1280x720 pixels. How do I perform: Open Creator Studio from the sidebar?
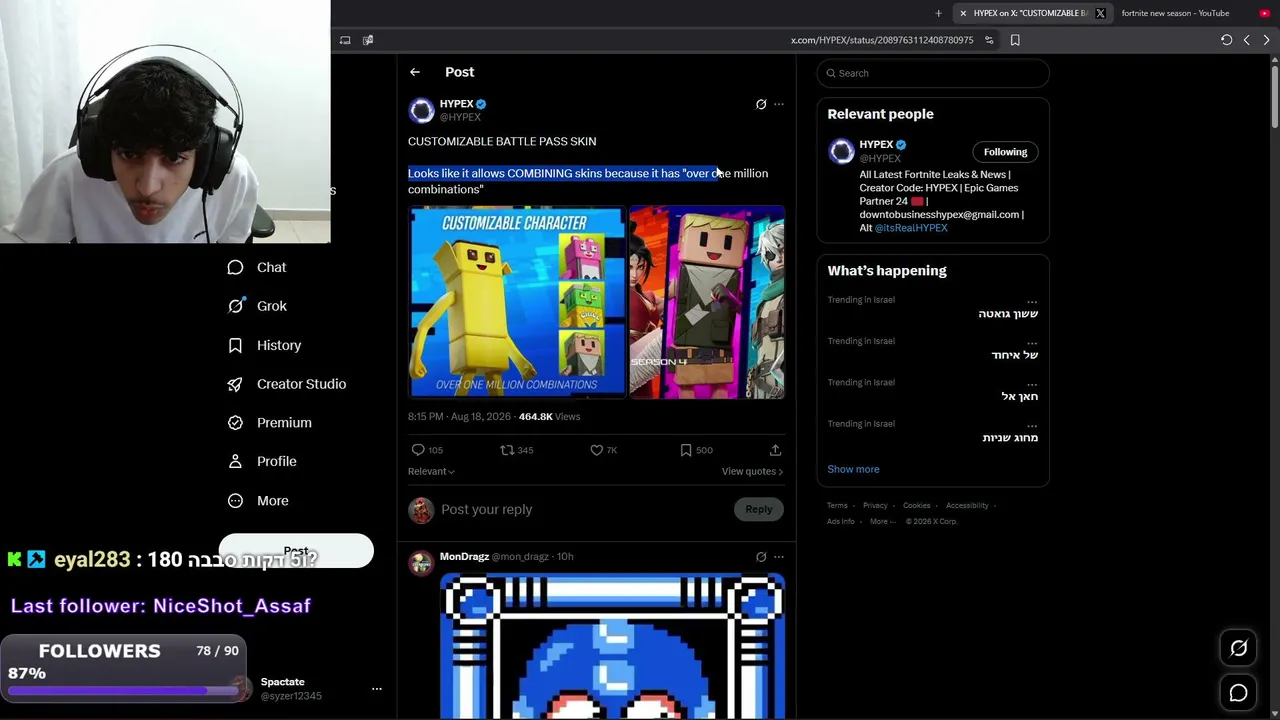(301, 384)
